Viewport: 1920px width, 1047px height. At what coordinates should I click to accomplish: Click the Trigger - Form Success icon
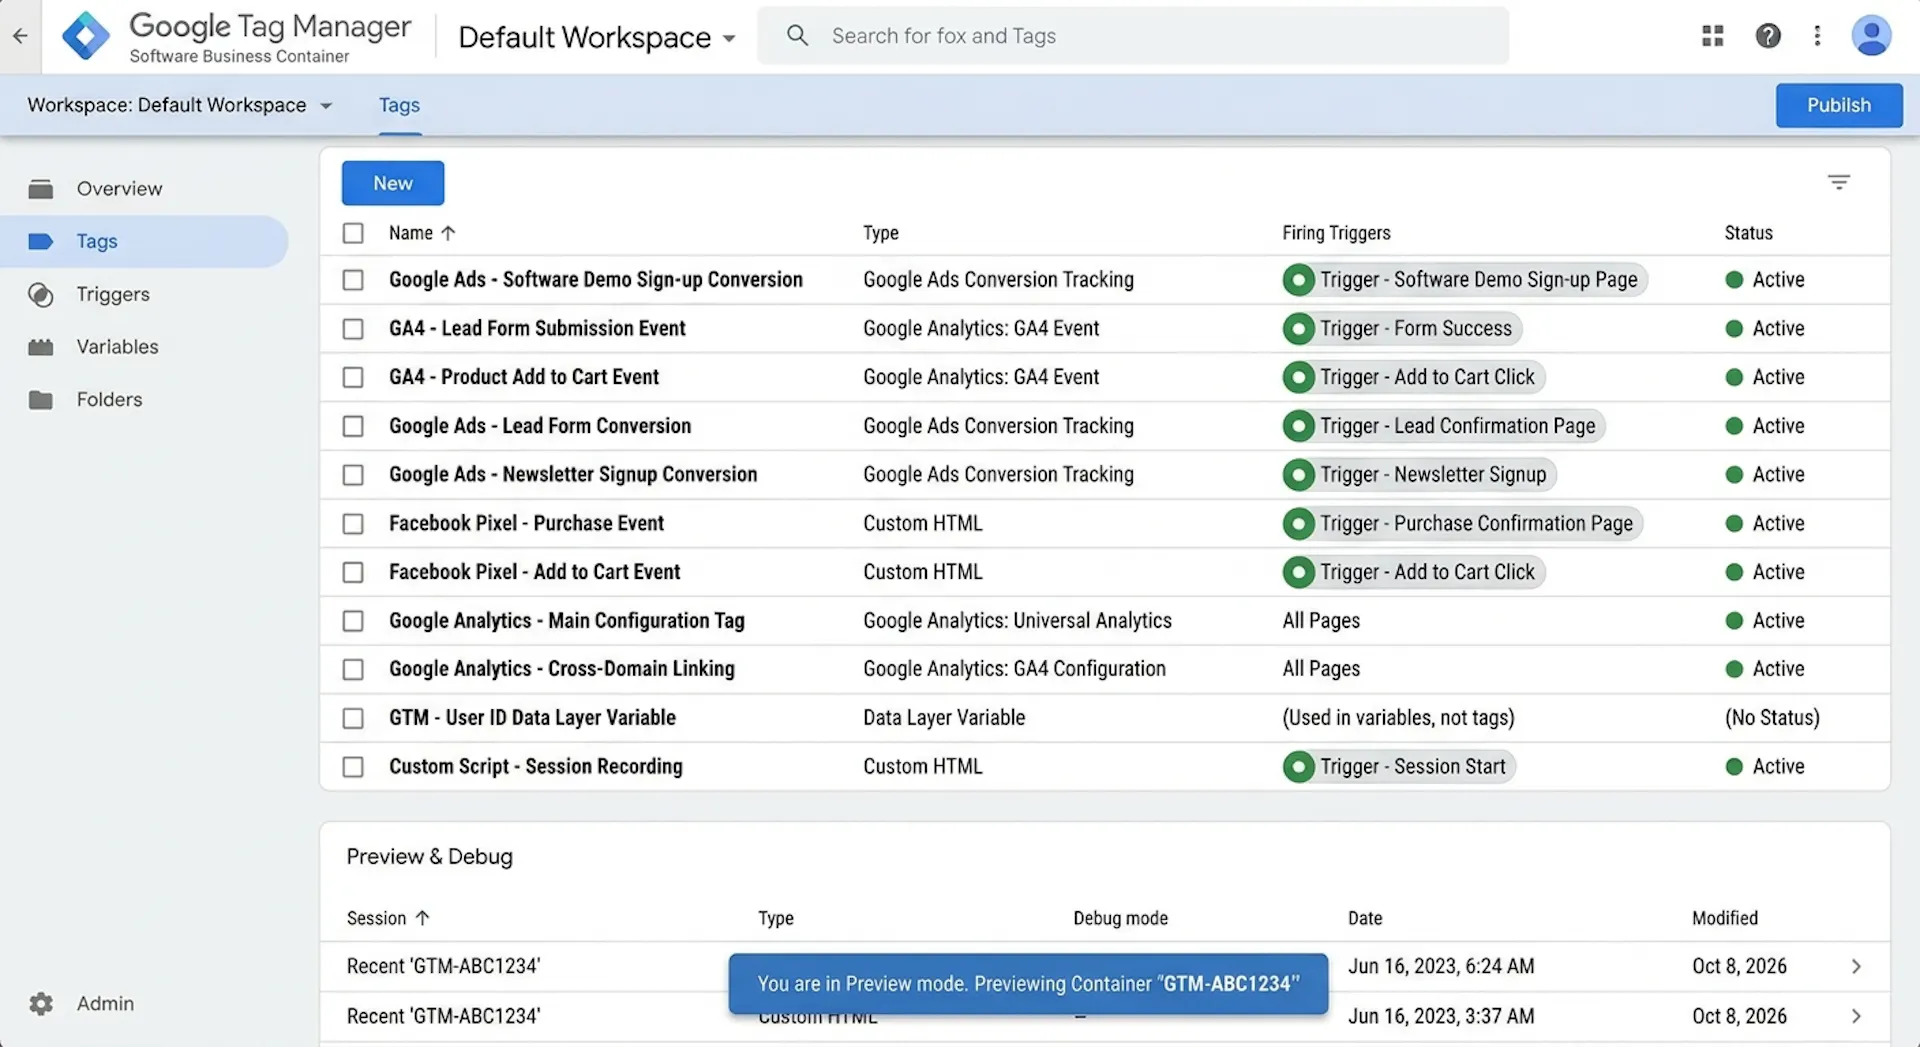tap(1299, 329)
